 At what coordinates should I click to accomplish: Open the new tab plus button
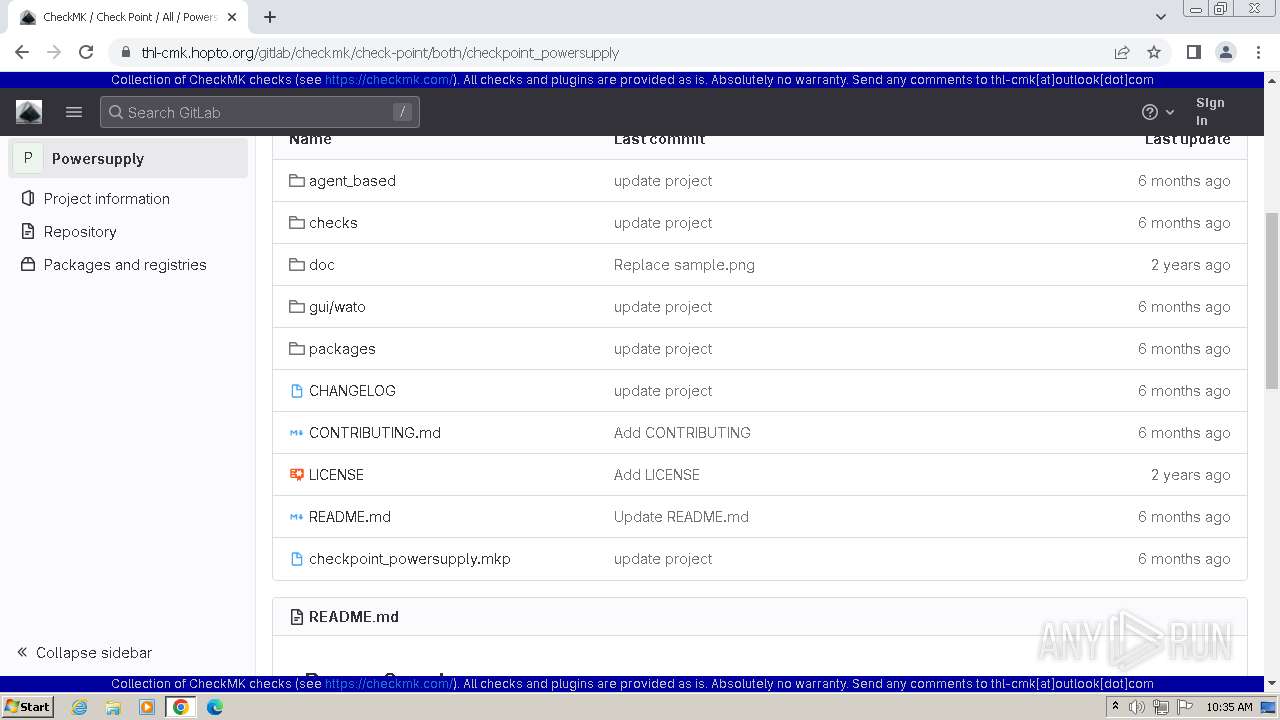click(x=270, y=17)
